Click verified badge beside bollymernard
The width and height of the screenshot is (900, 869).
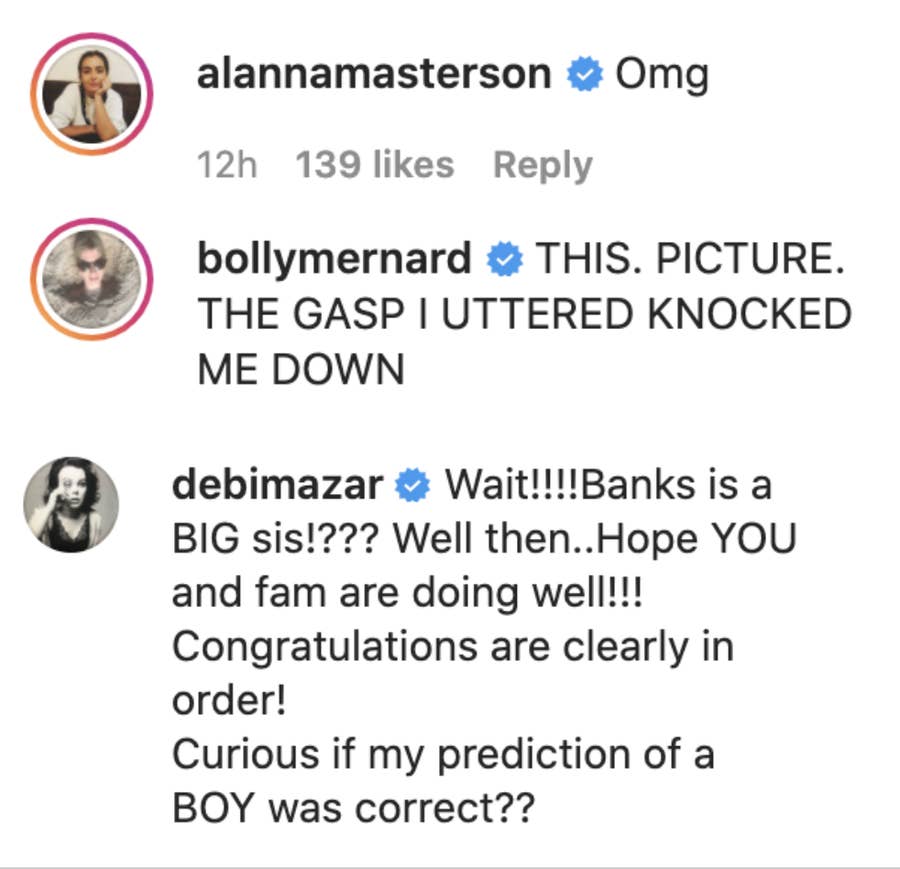click(504, 261)
